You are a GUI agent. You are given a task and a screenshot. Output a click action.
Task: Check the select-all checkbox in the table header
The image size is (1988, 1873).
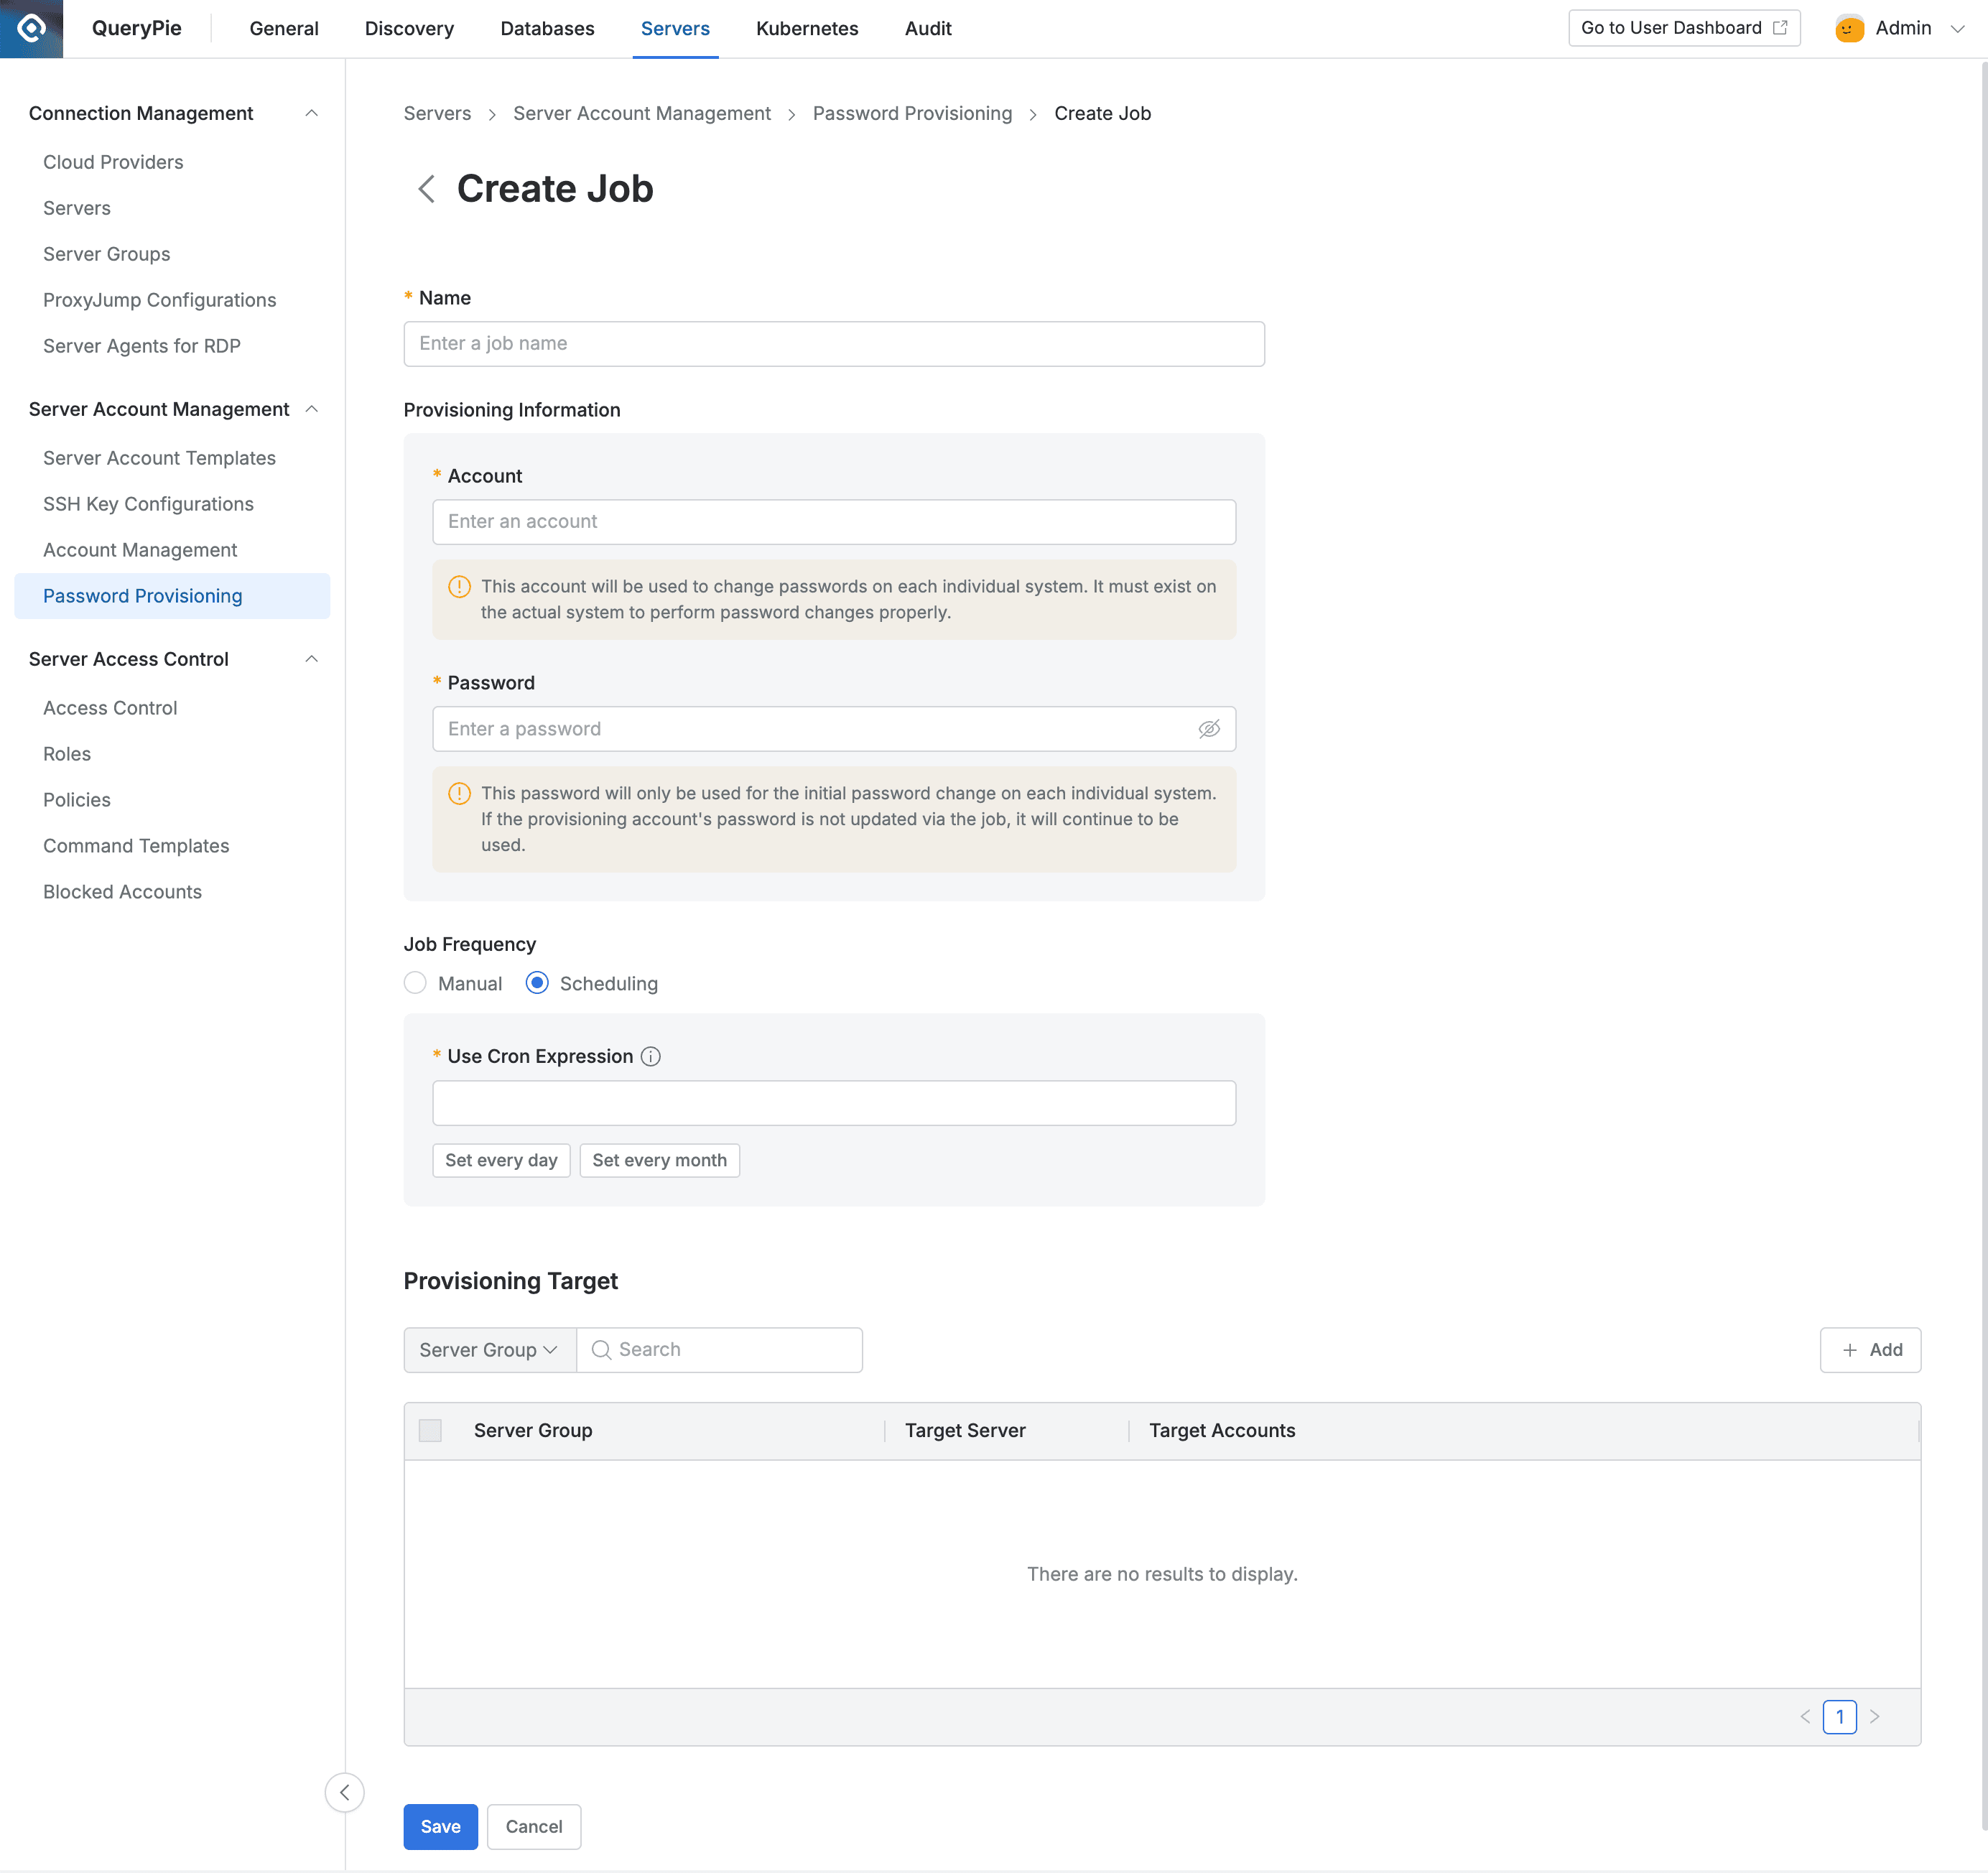[430, 1430]
